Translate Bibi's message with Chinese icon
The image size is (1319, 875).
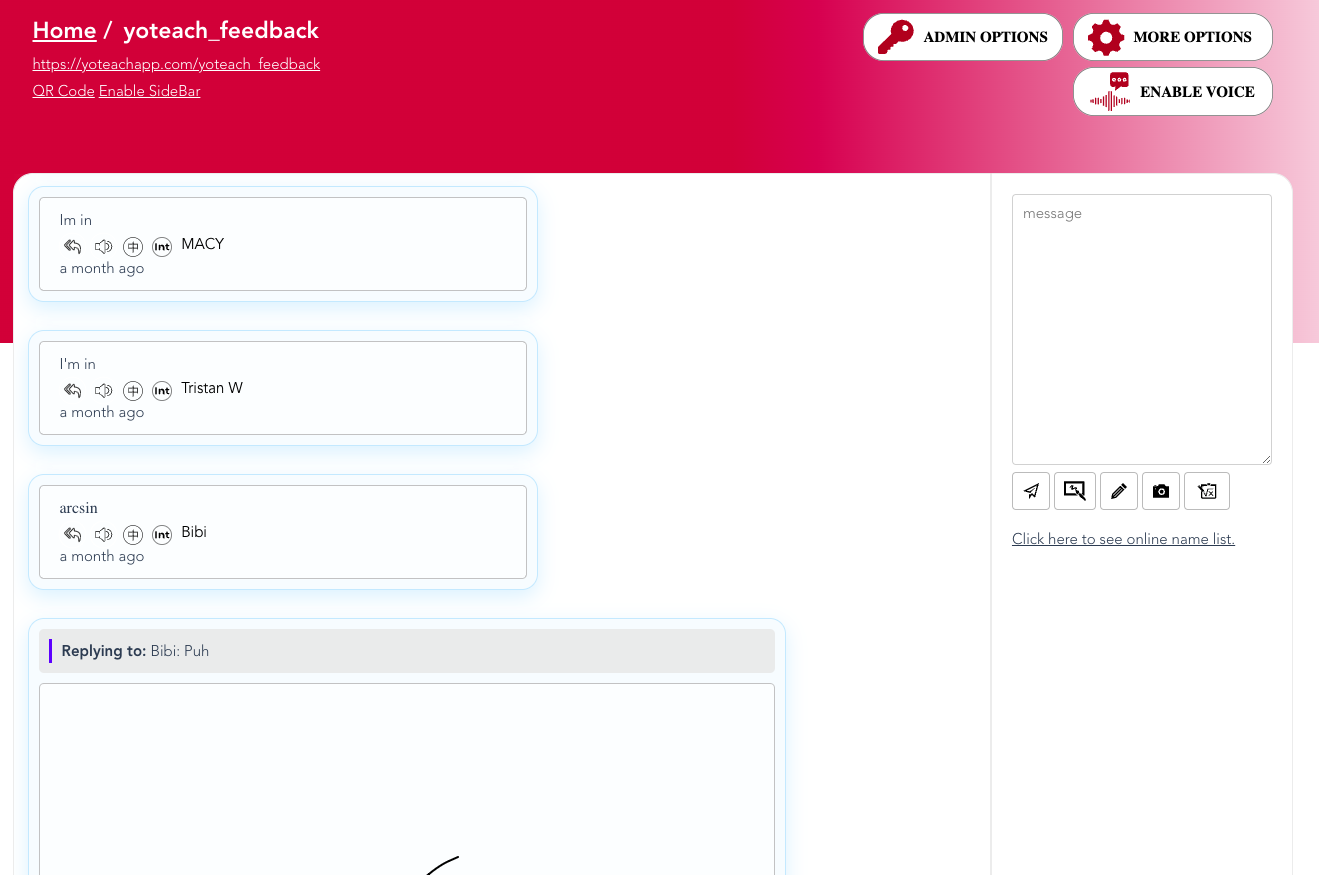(x=133, y=534)
